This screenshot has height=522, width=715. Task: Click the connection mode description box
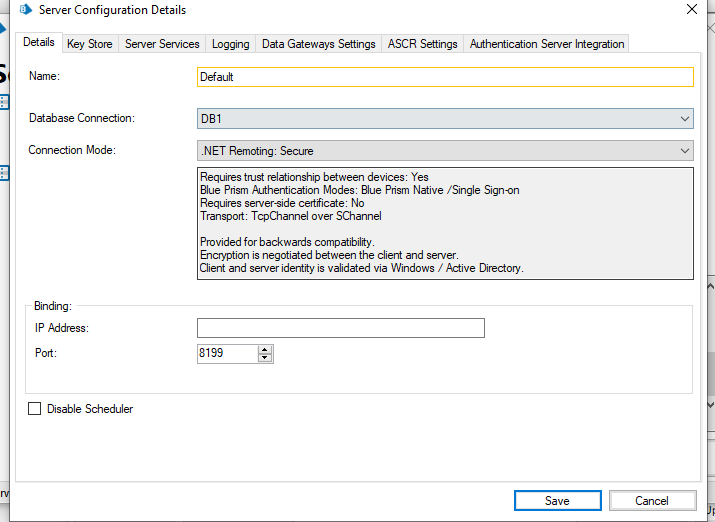pyautogui.click(x=445, y=223)
